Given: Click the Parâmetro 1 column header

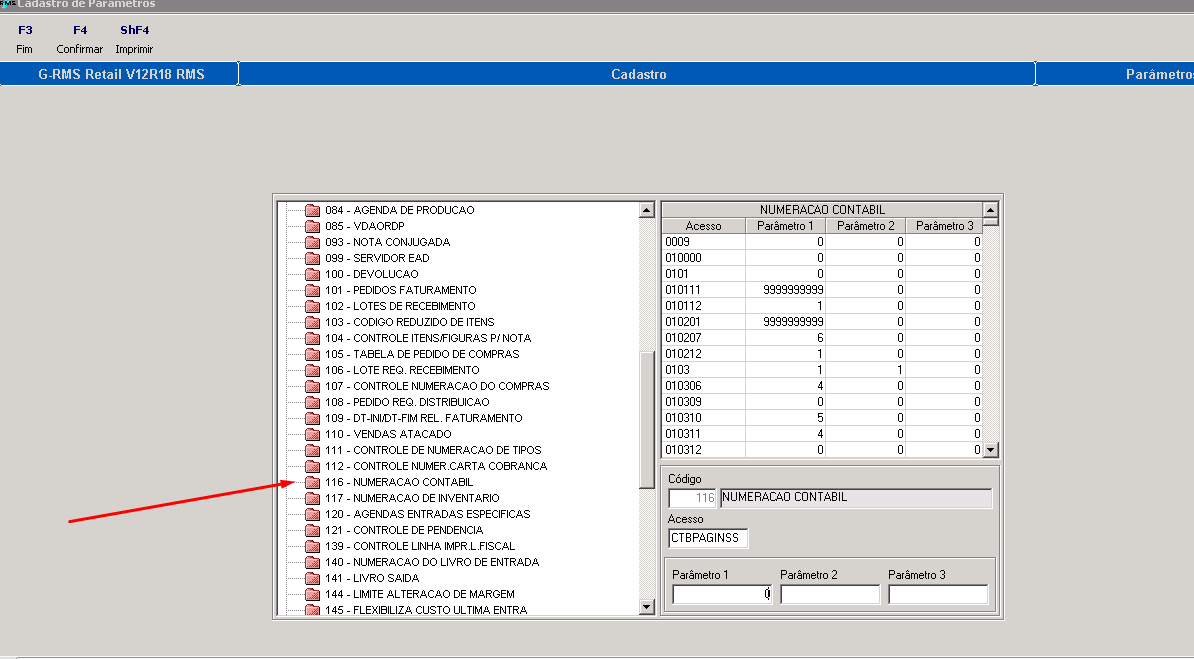Looking at the screenshot, I should tap(785, 226).
